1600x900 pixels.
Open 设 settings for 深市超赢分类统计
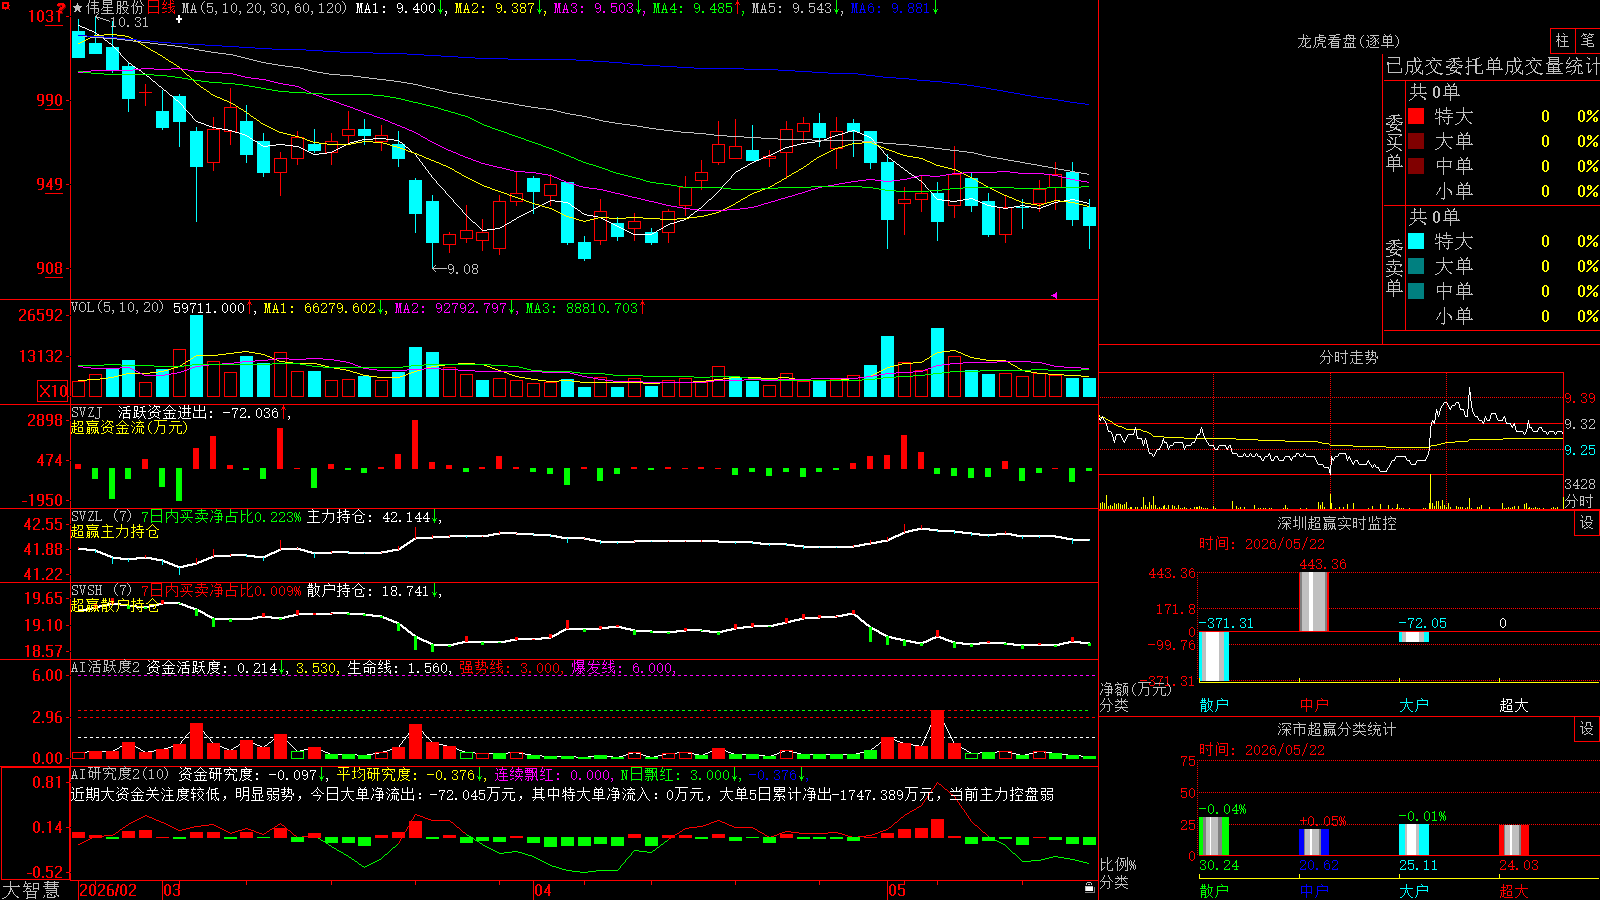(x=1587, y=729)
